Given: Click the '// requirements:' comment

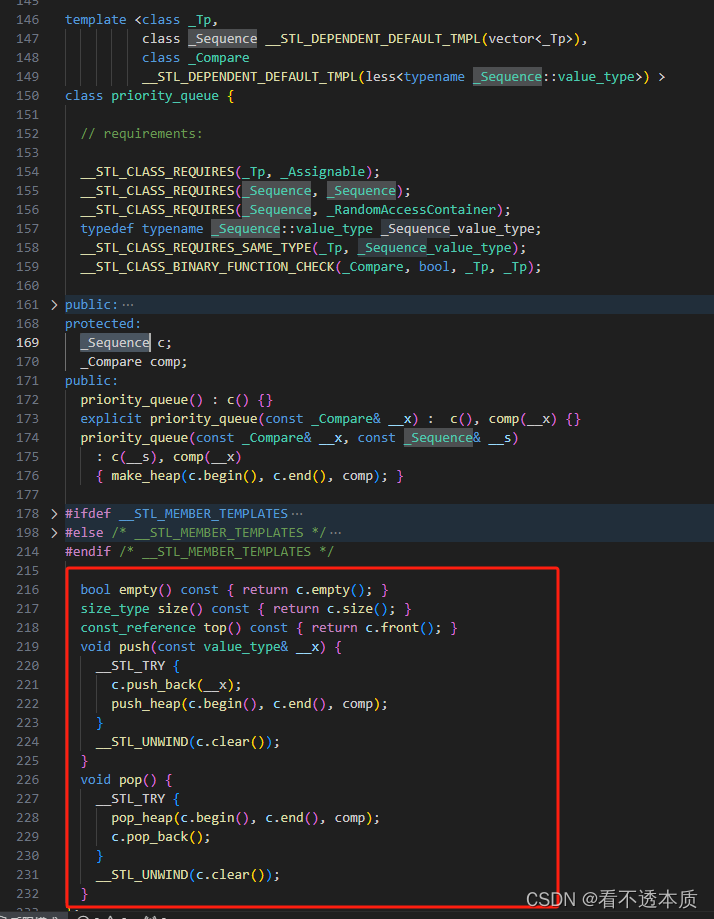Looking at the screenshot, I should tap(141, 134).
